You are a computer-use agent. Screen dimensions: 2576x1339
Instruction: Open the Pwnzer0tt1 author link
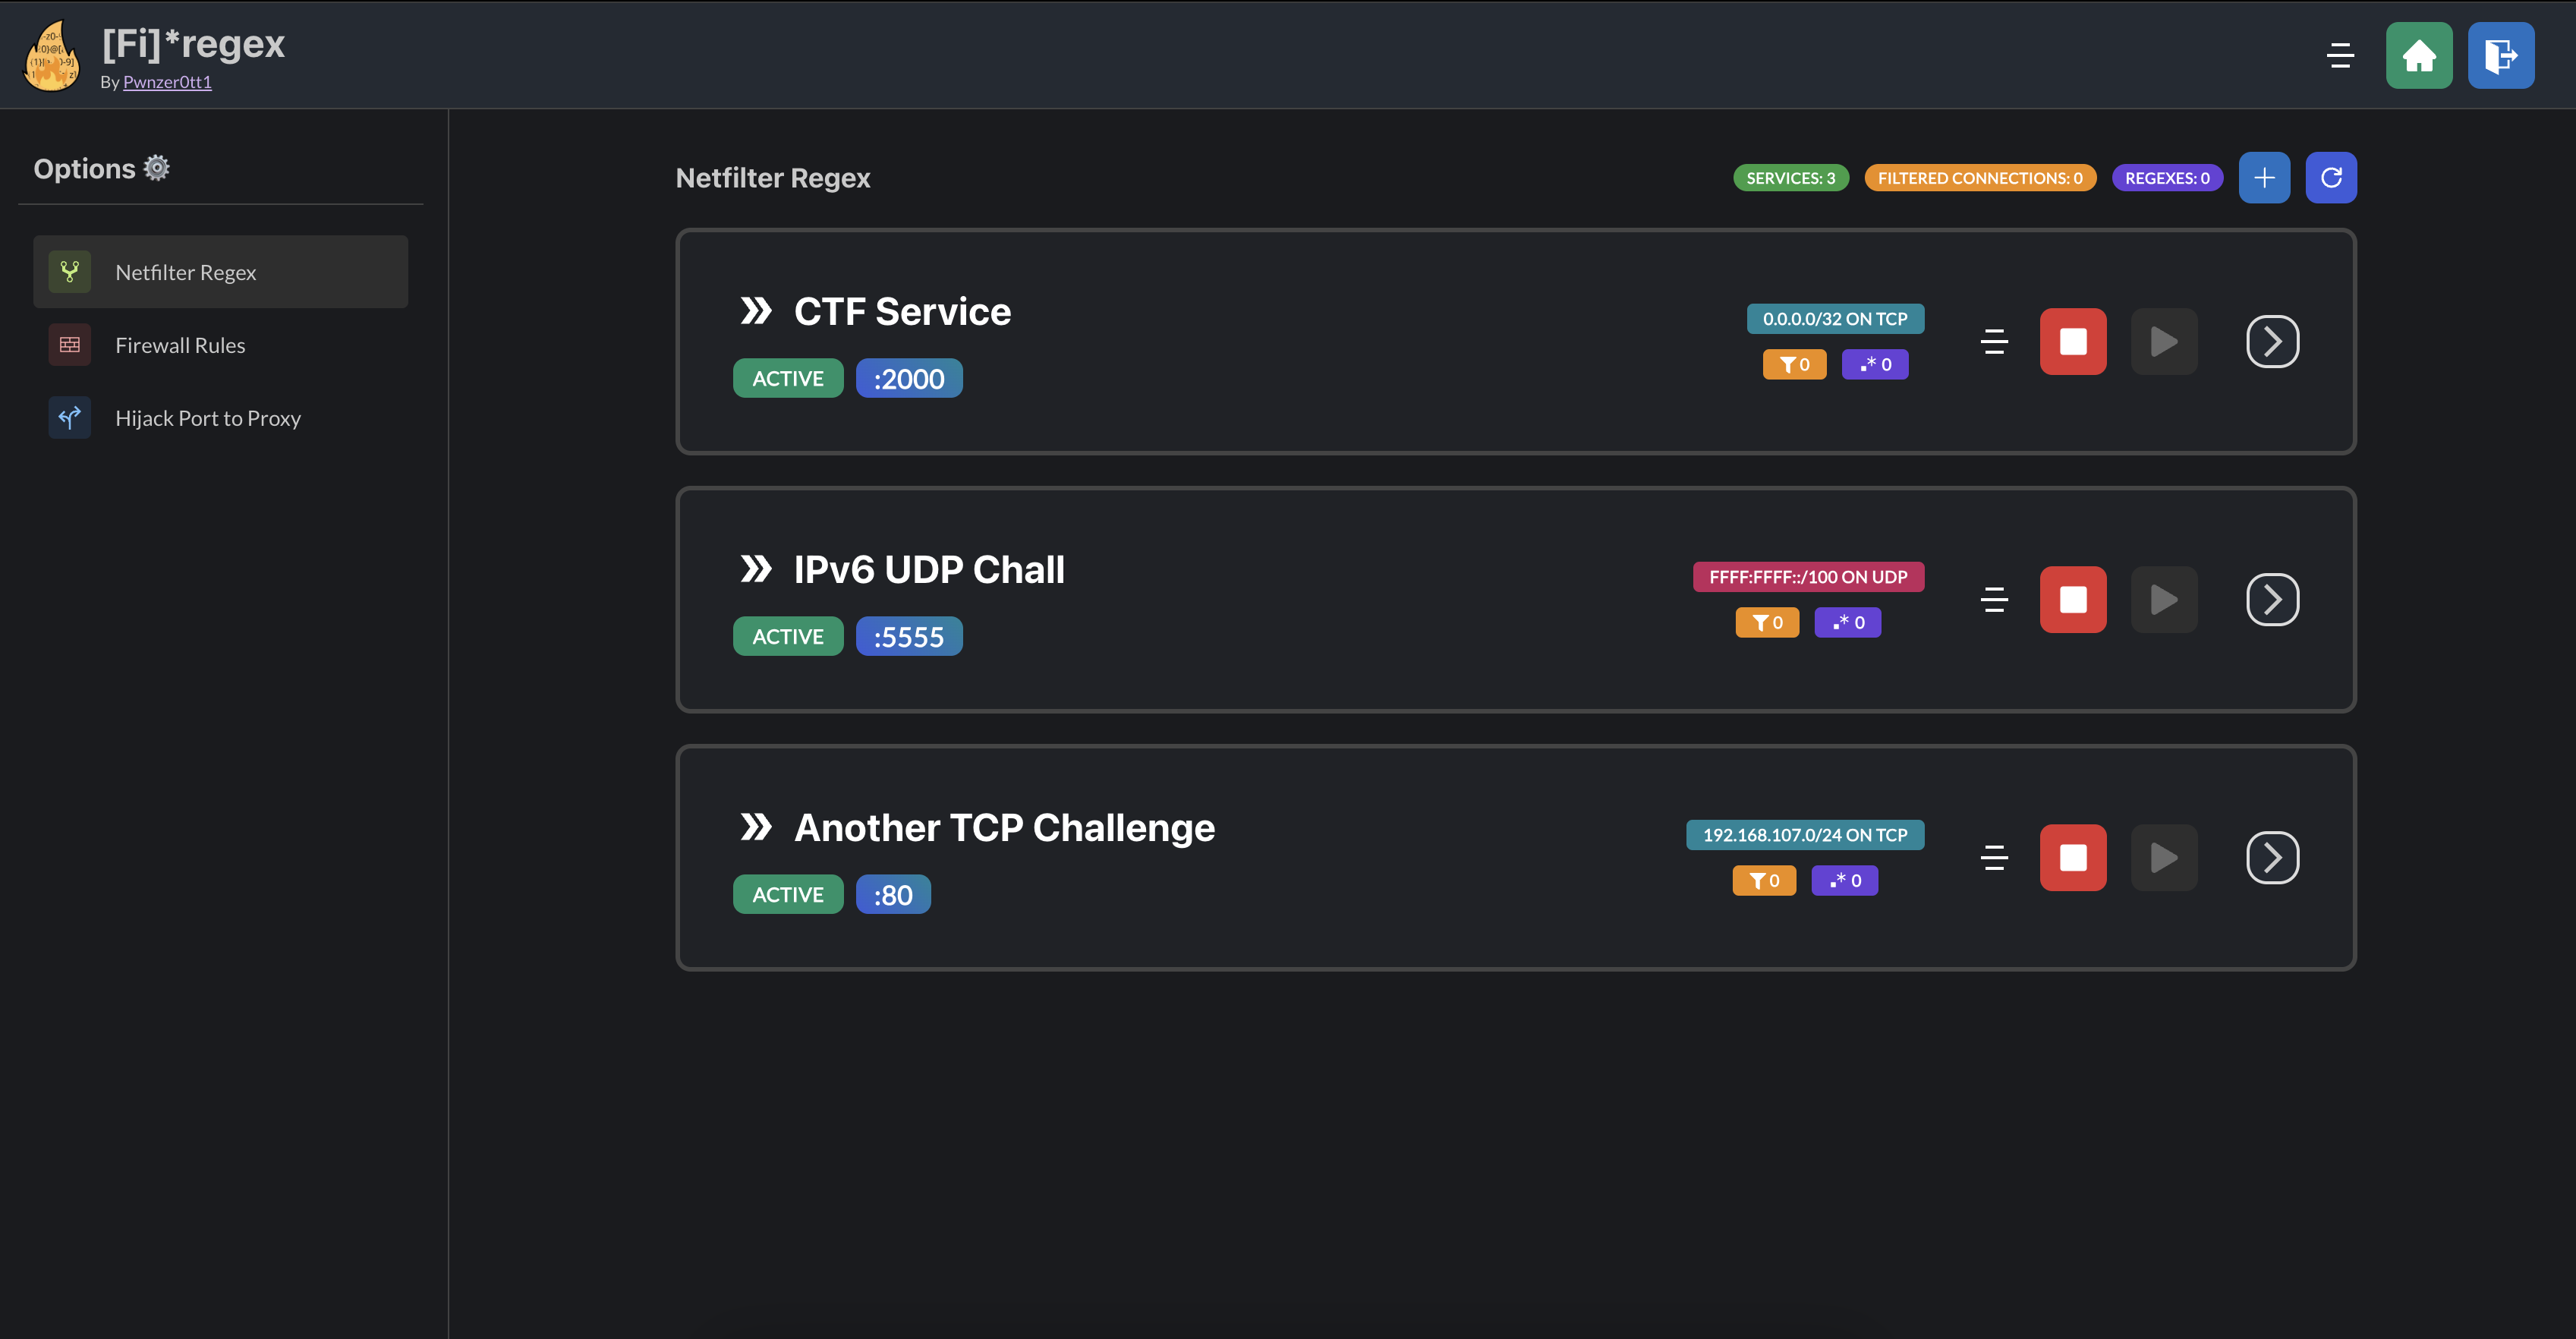[x=167, y=81]
